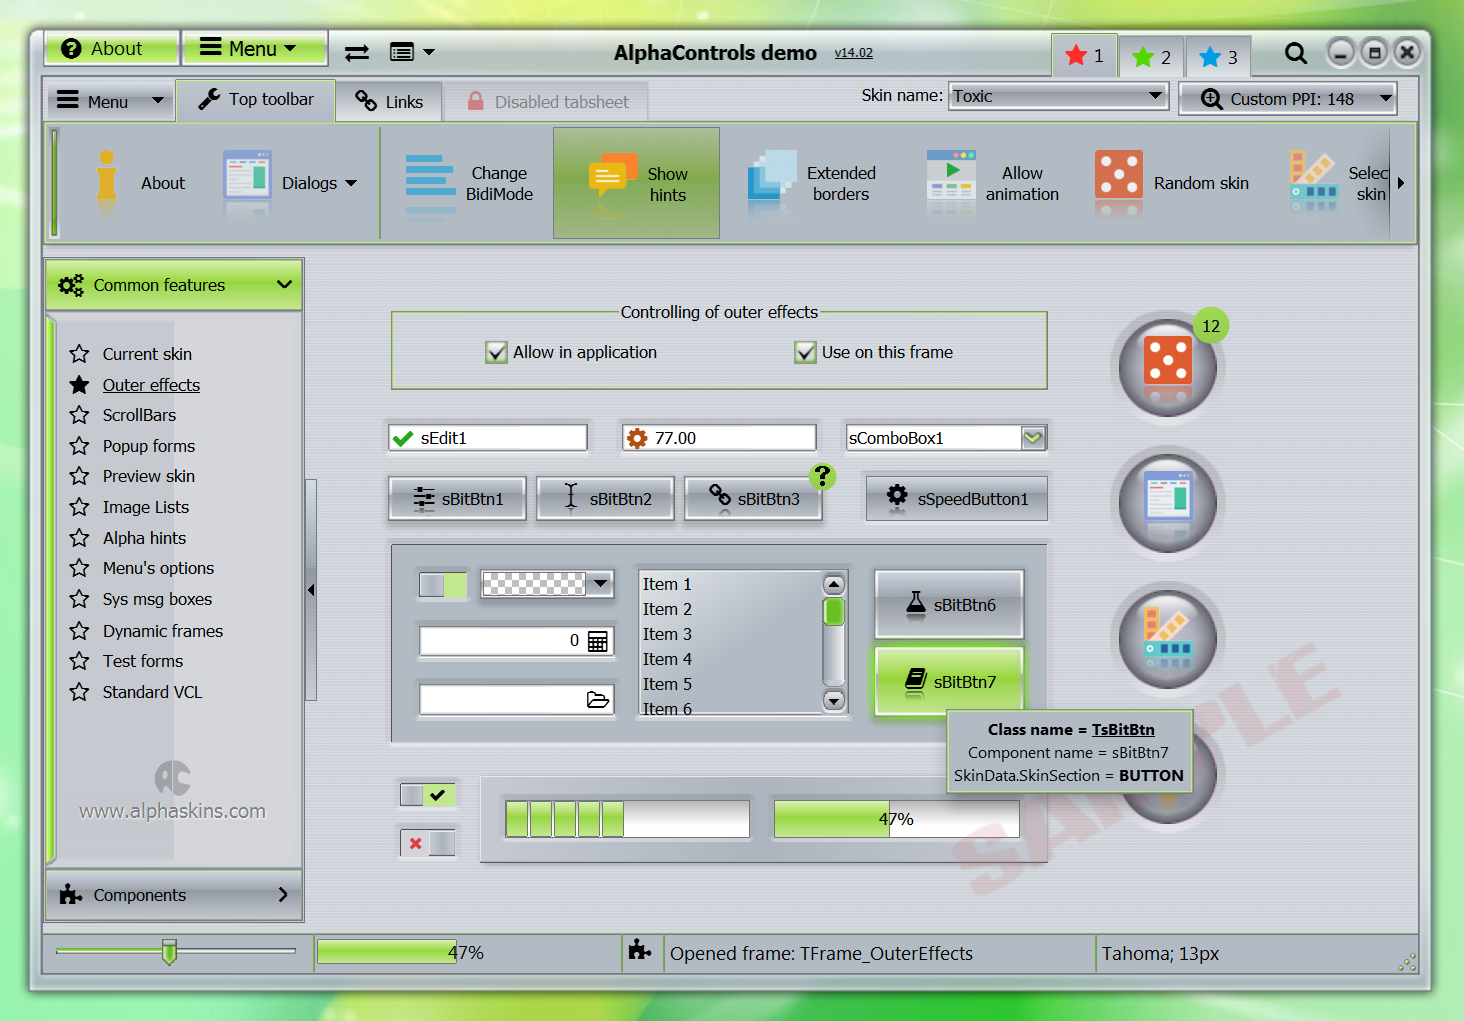
Task: Select the blue star tab 3
Action: tap(1218, 57)
